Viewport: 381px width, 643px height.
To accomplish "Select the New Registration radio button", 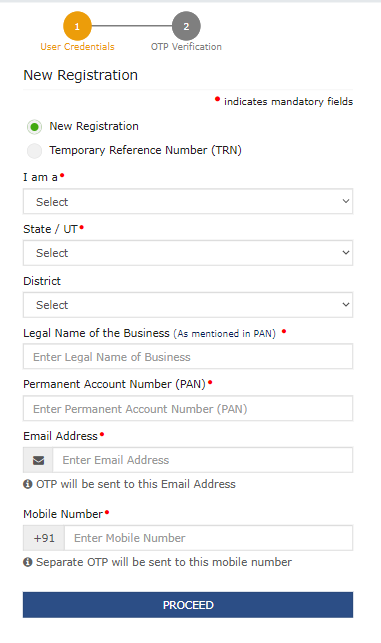I will pos(34,127).
